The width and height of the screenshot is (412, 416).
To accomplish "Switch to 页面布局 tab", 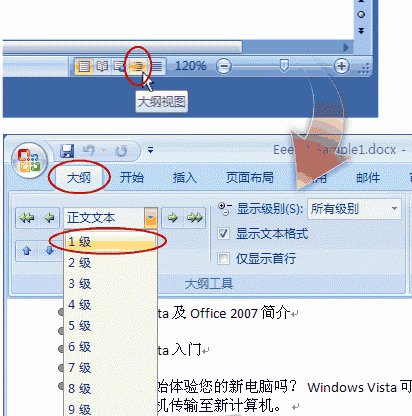I will (x=250, y=177).
